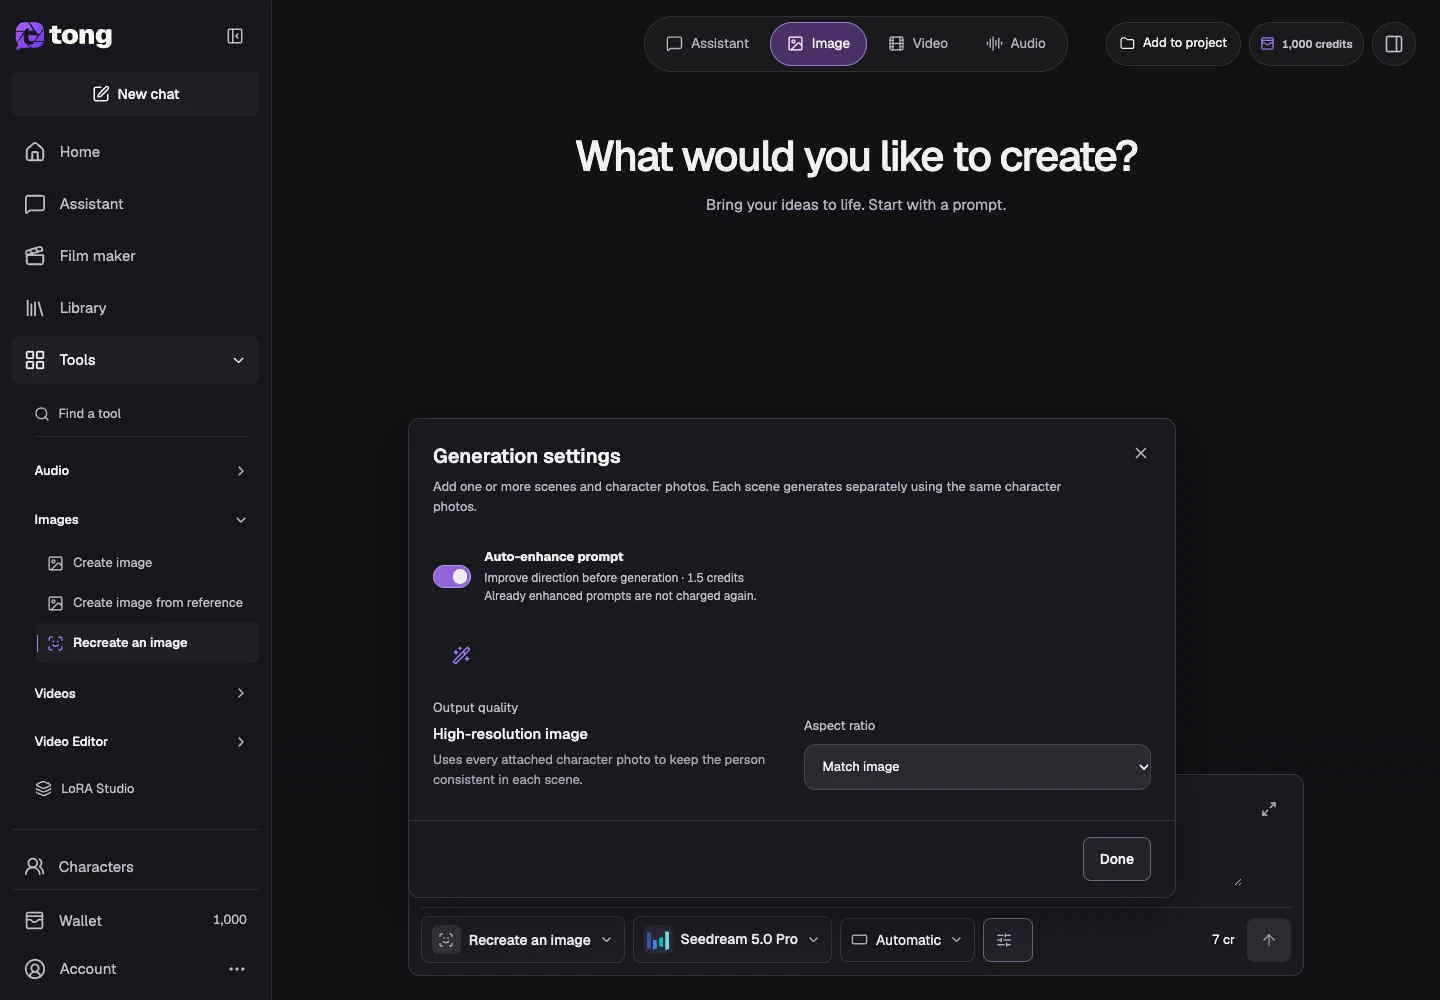This screenshot has width=1440, height=1000.
Task: Click the Done button
Action: (x=1116, y=859)
